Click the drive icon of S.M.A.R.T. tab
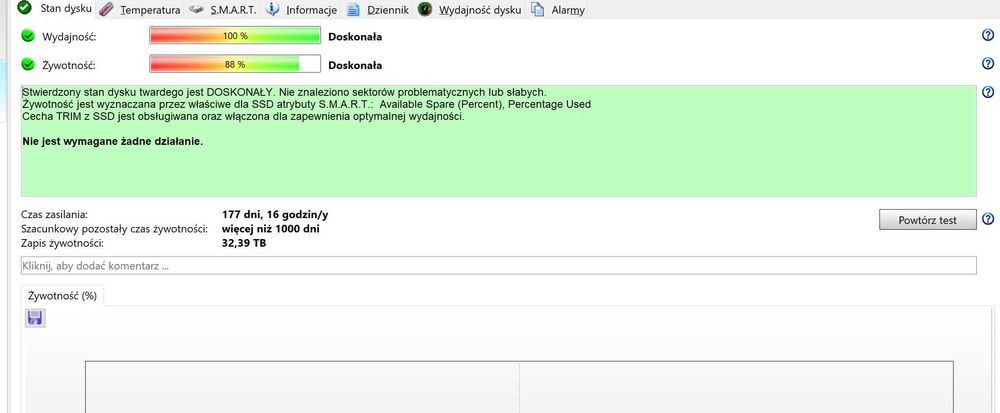This screenshot has width=1000, height=413. point(196,10)
